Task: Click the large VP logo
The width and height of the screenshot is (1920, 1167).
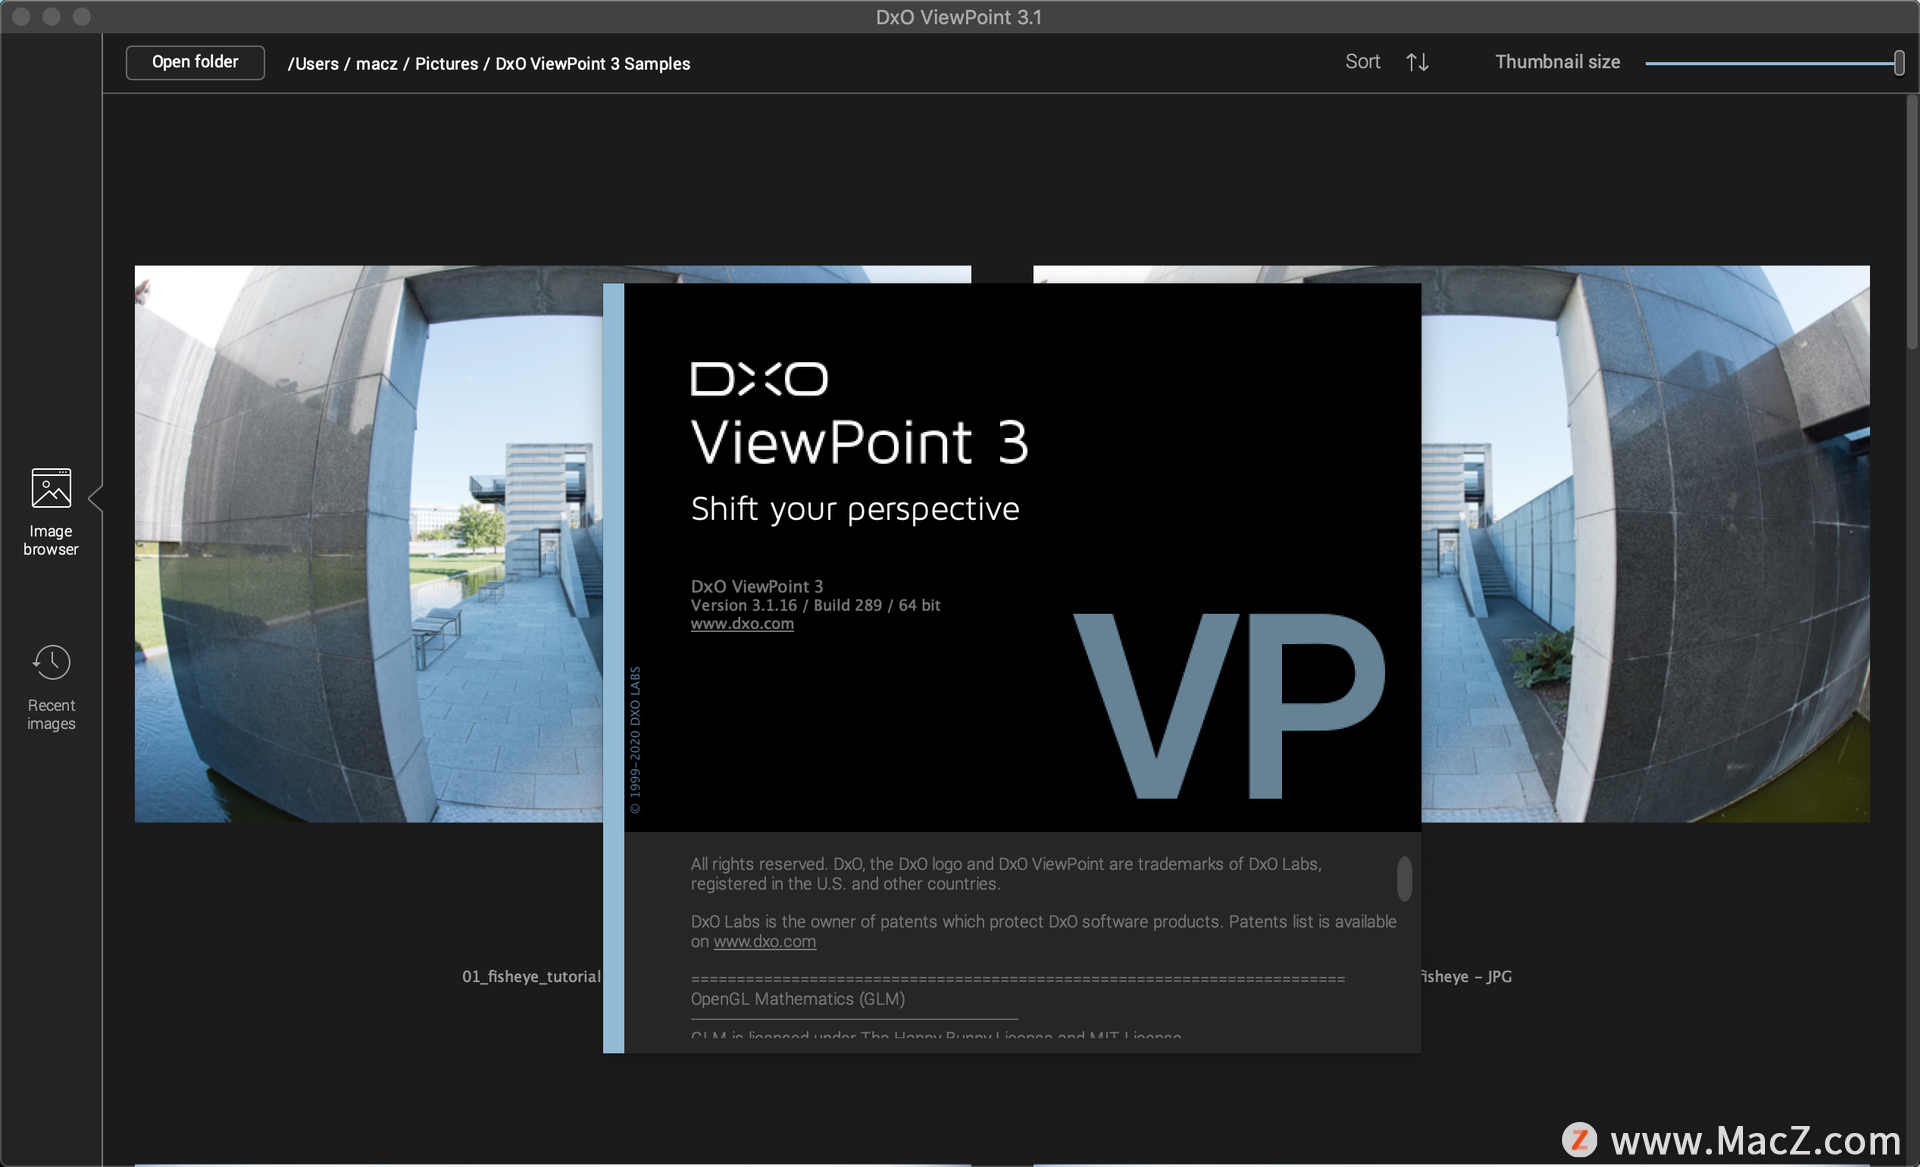Action: point(1229,706)
